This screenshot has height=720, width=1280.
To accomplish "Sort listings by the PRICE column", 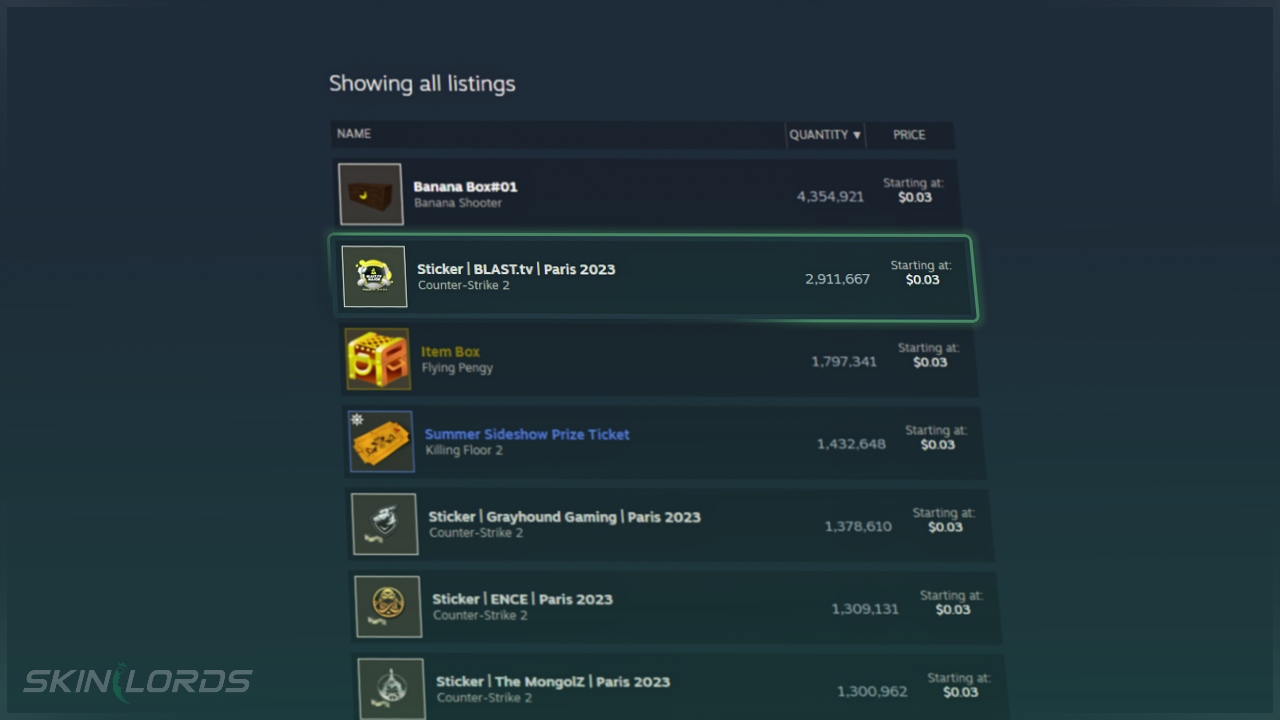I will (x=909, y=135).
